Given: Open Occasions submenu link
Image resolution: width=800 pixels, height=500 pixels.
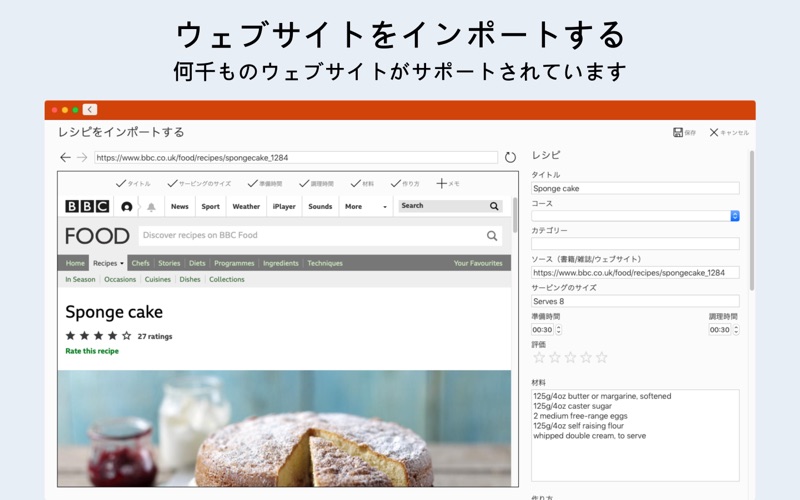Looking at the screenshot, I should [120, 280].
